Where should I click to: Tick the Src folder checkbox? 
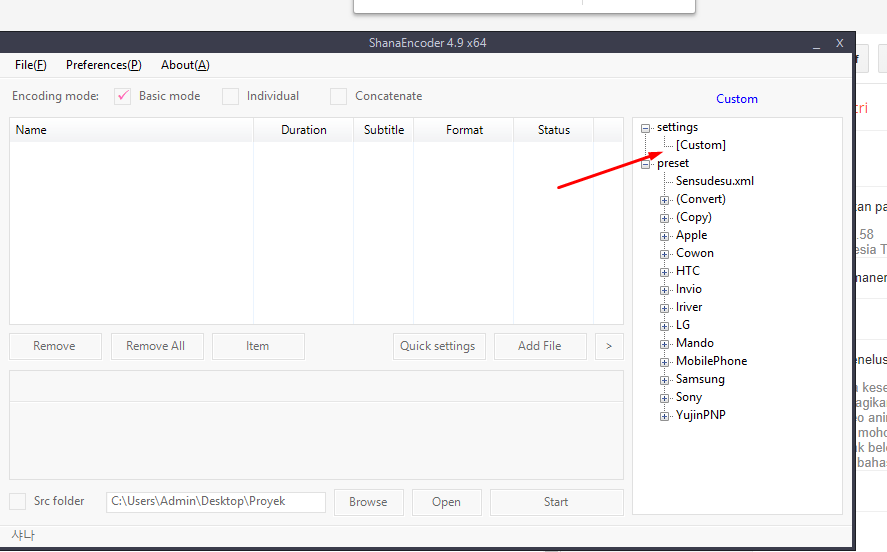tap(18, 501)
